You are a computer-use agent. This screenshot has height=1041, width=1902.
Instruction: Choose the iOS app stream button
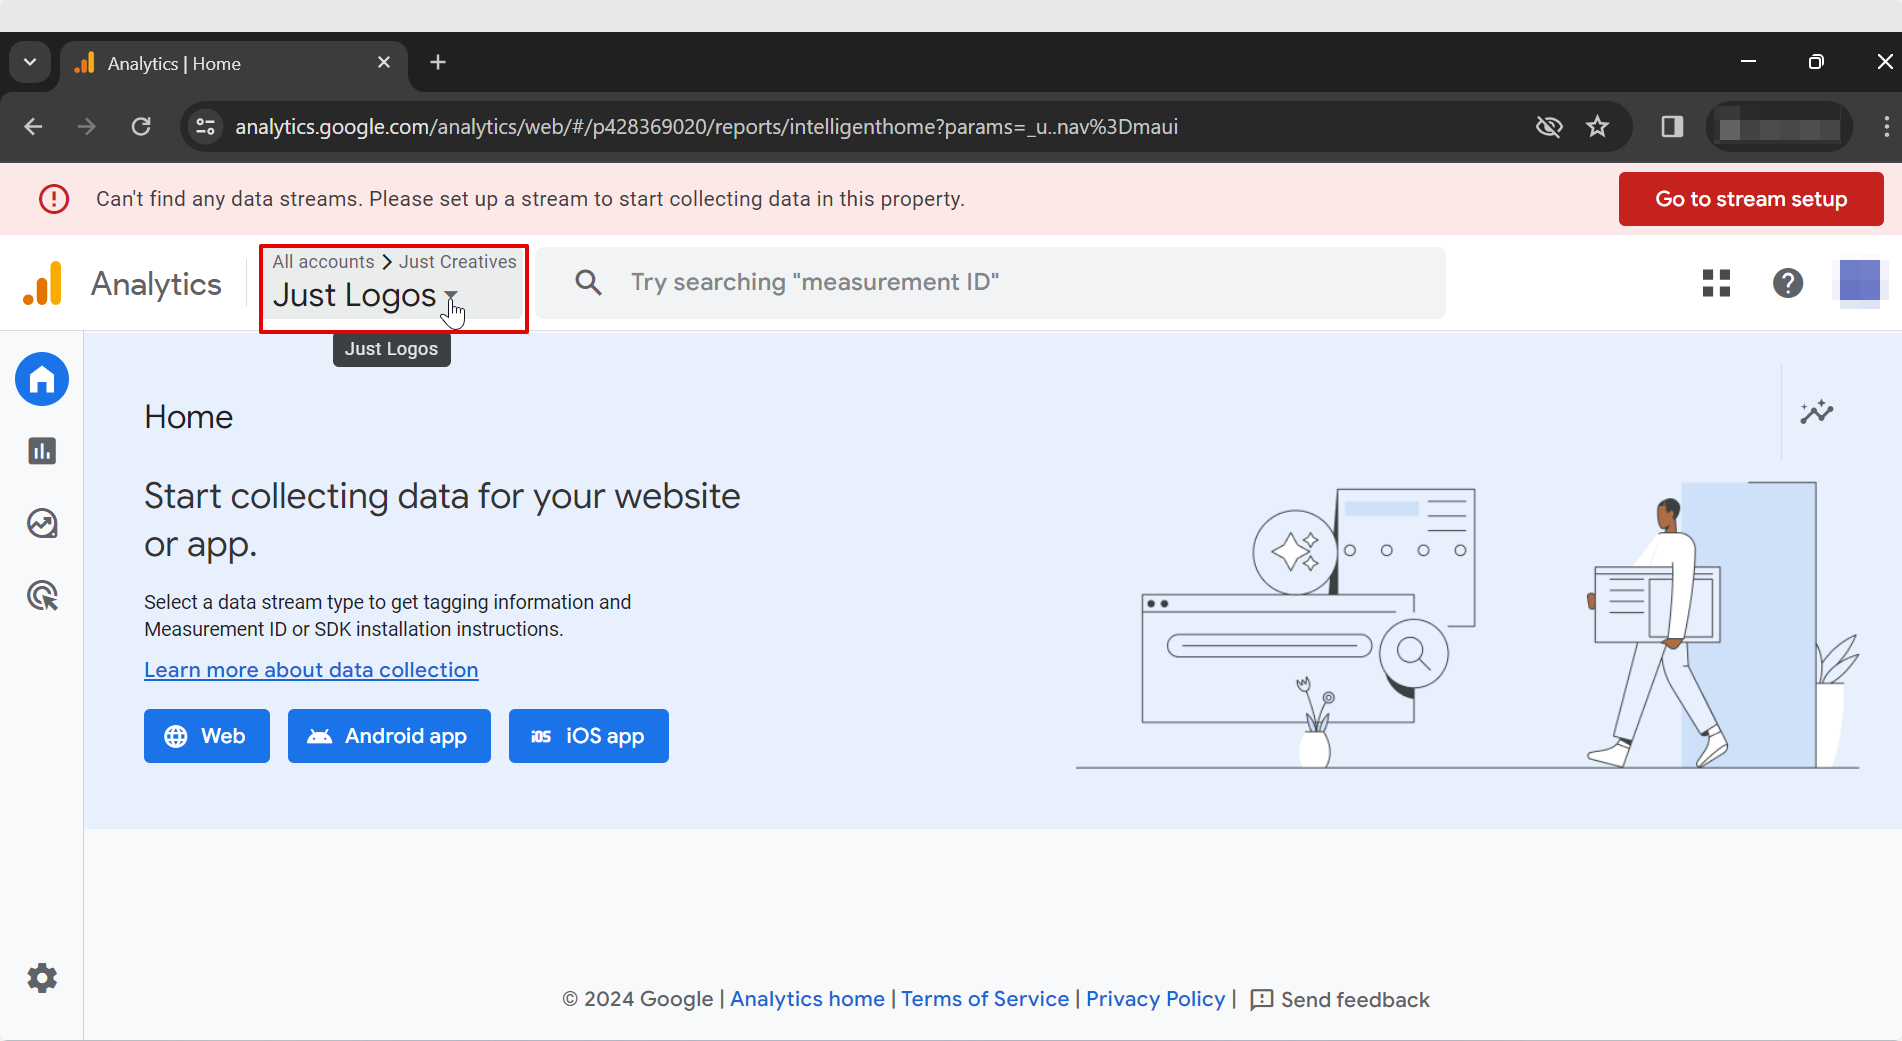[588, 736]
